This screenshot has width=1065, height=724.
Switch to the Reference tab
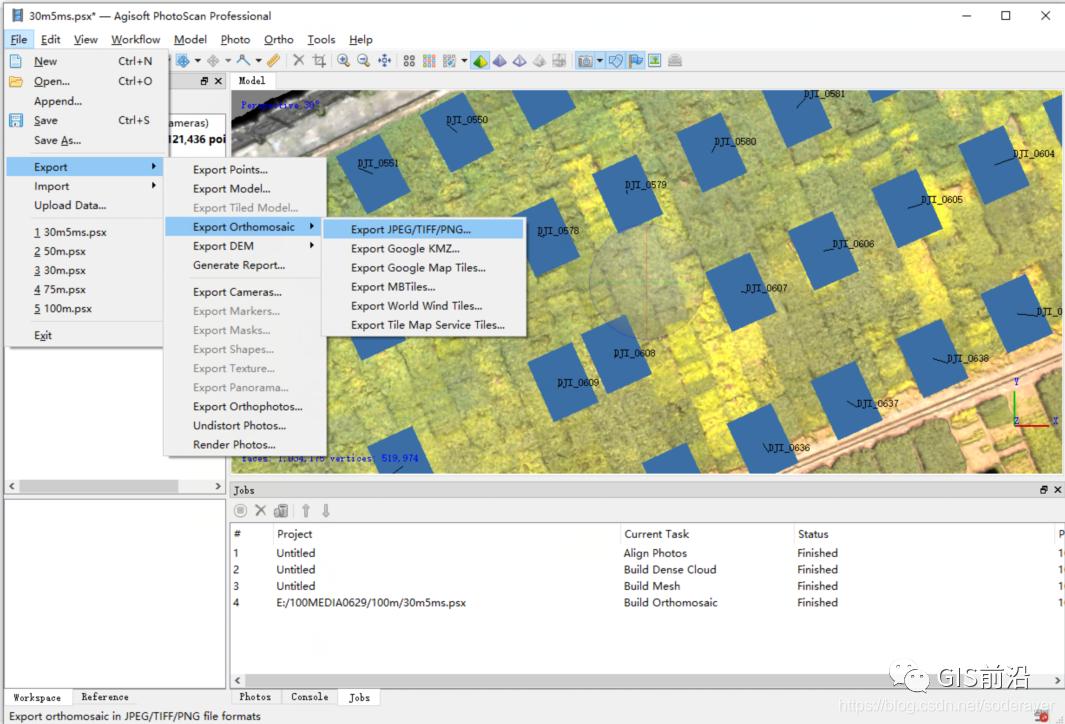tap(105, 697)
